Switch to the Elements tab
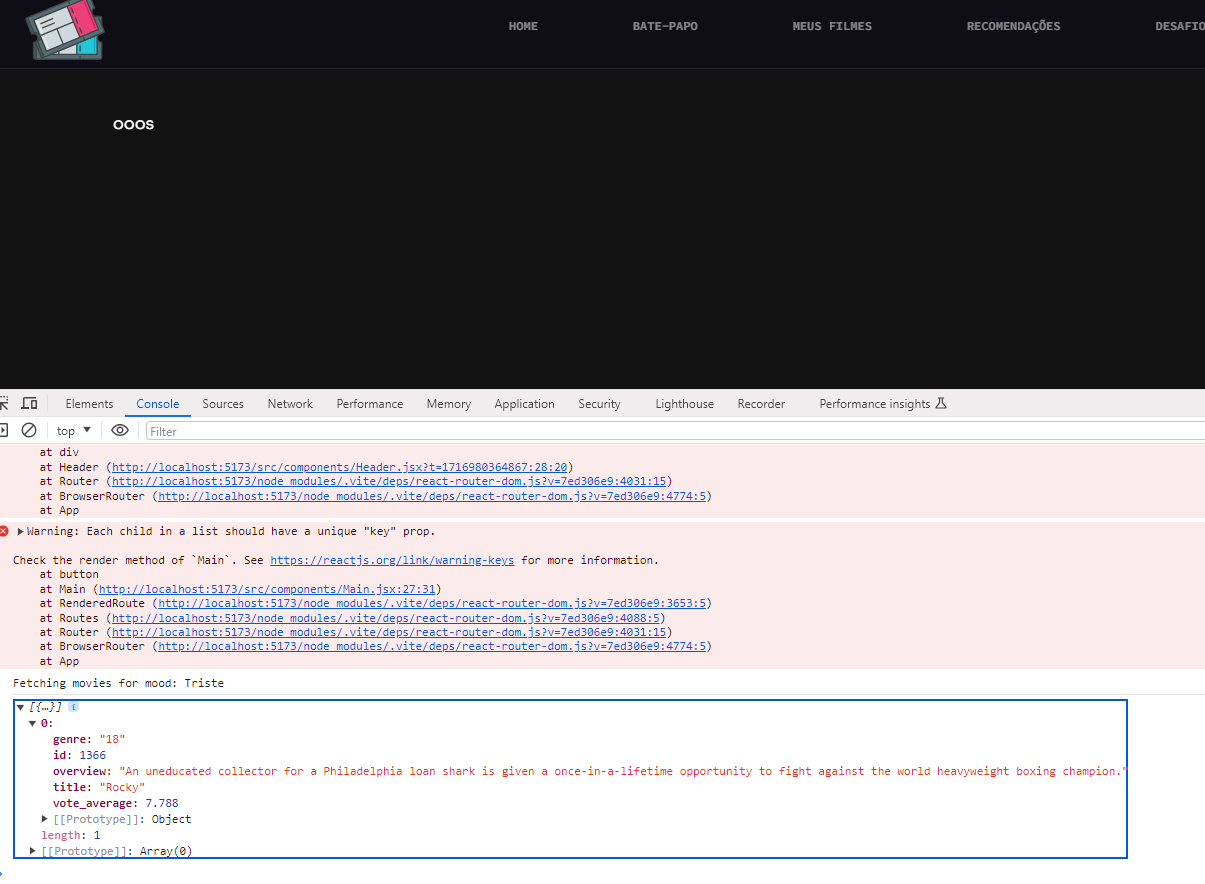This screenshot has width=1205, height=884. (89, 404)
